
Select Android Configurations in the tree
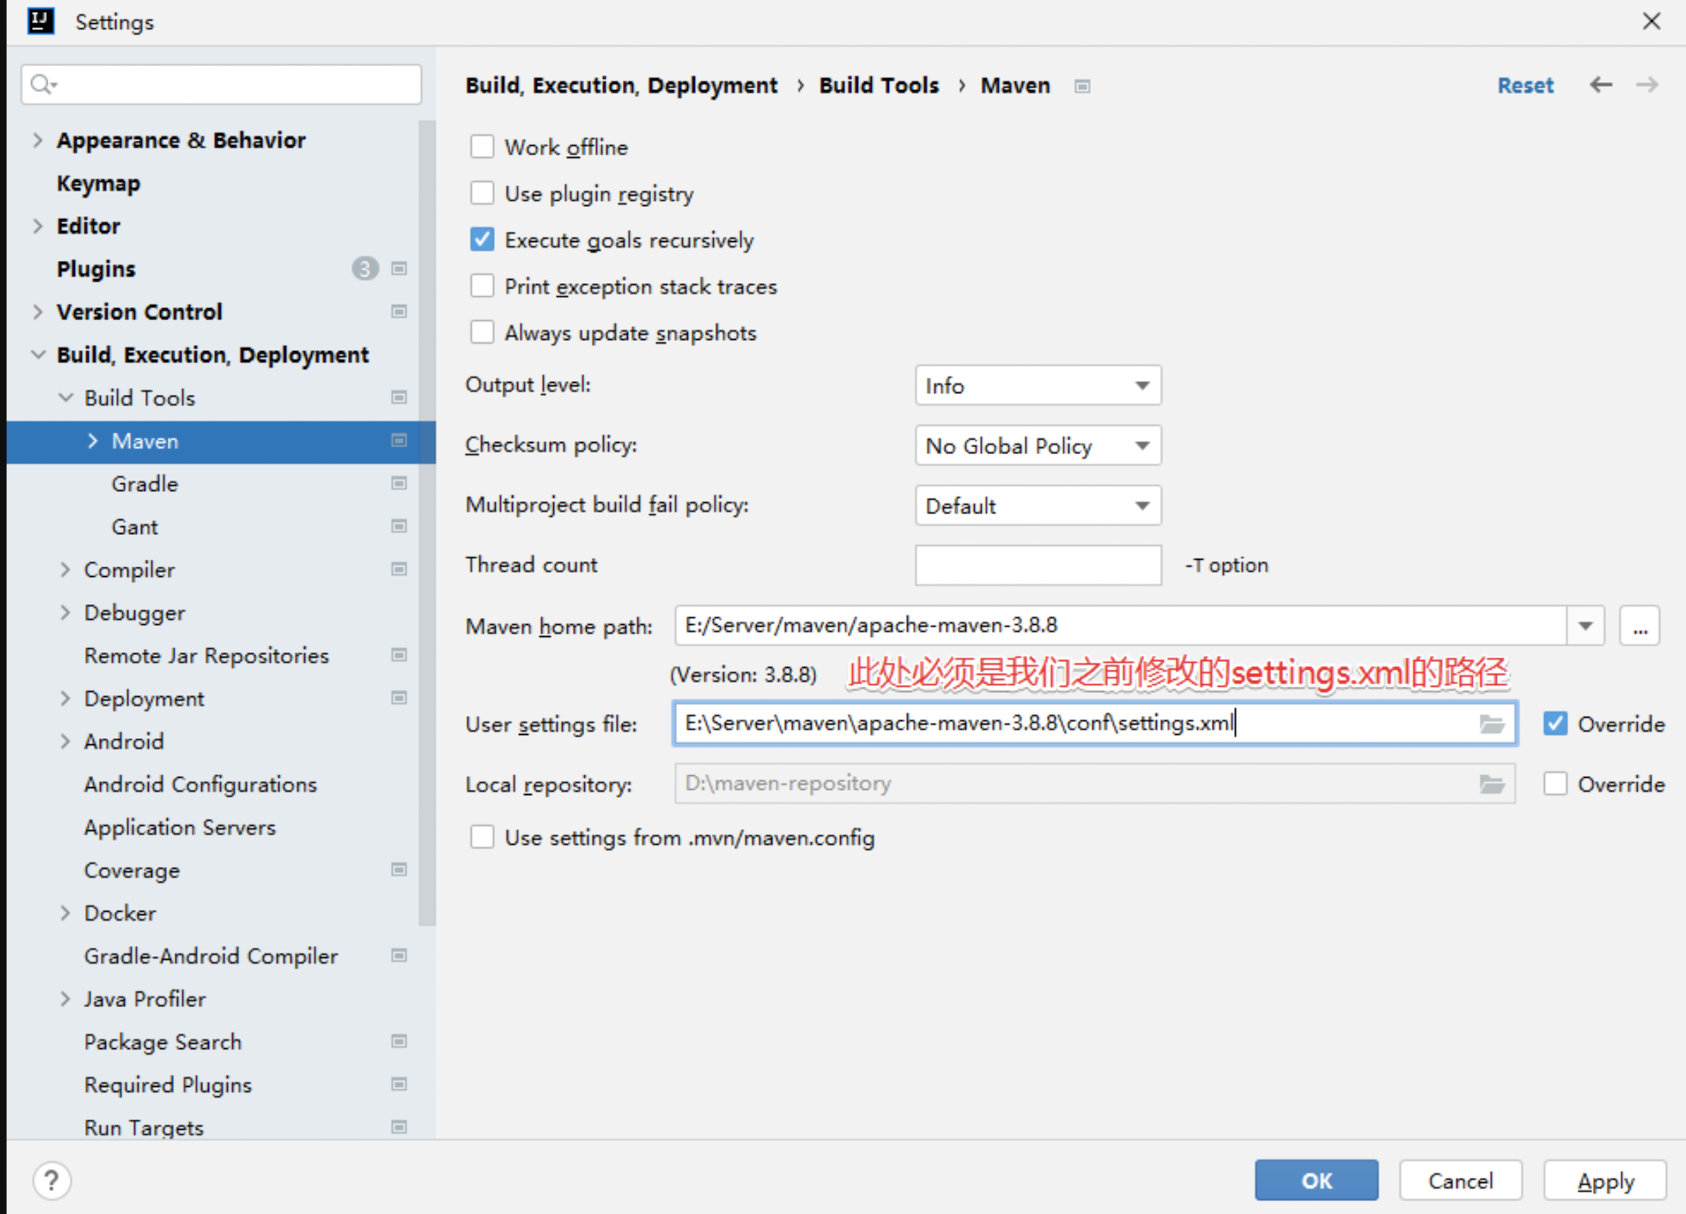coord(200,784)
